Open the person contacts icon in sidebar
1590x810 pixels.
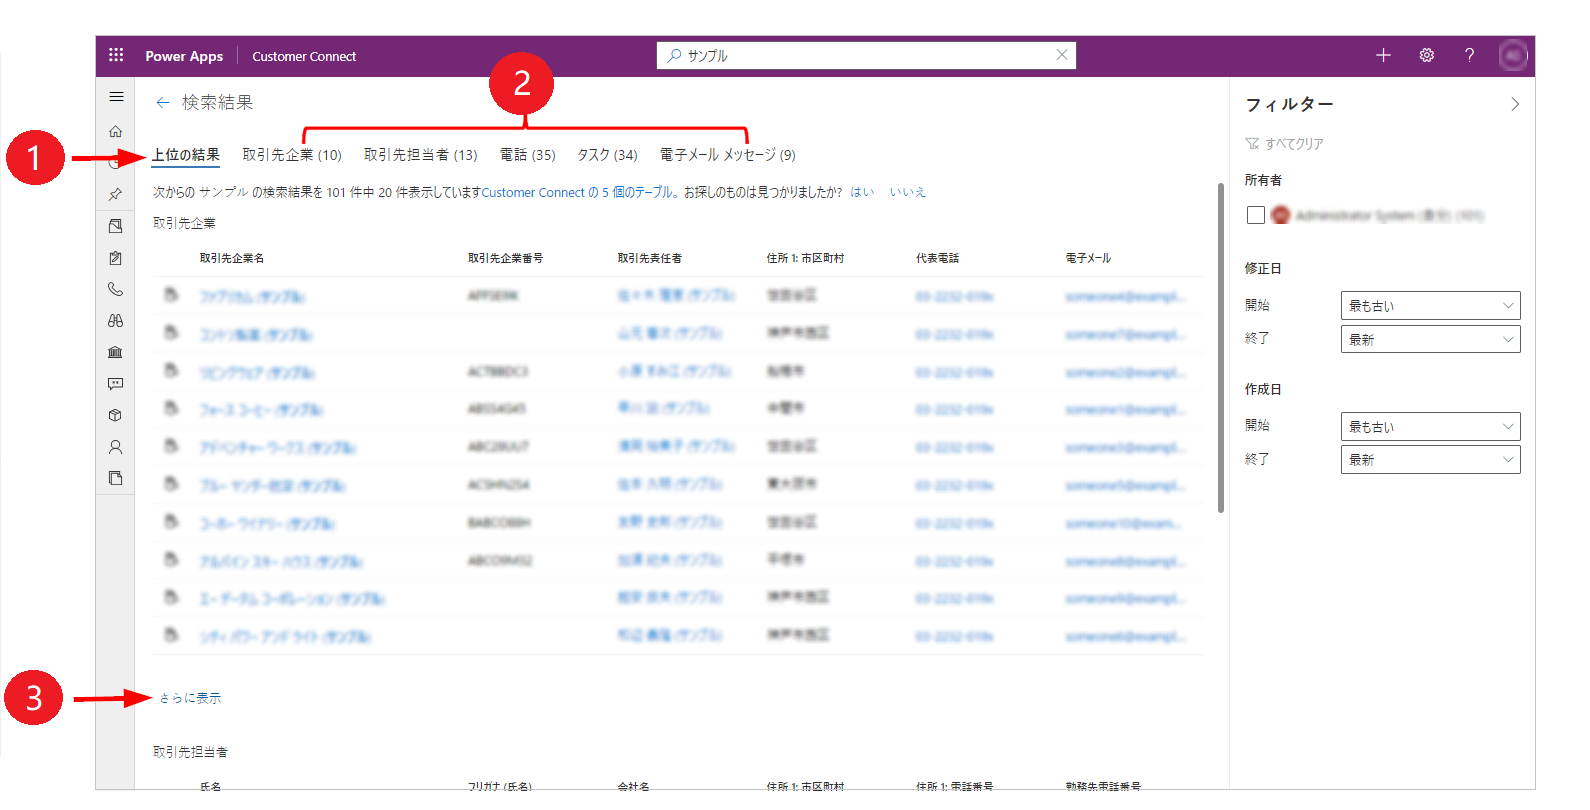tap(116, 447)
